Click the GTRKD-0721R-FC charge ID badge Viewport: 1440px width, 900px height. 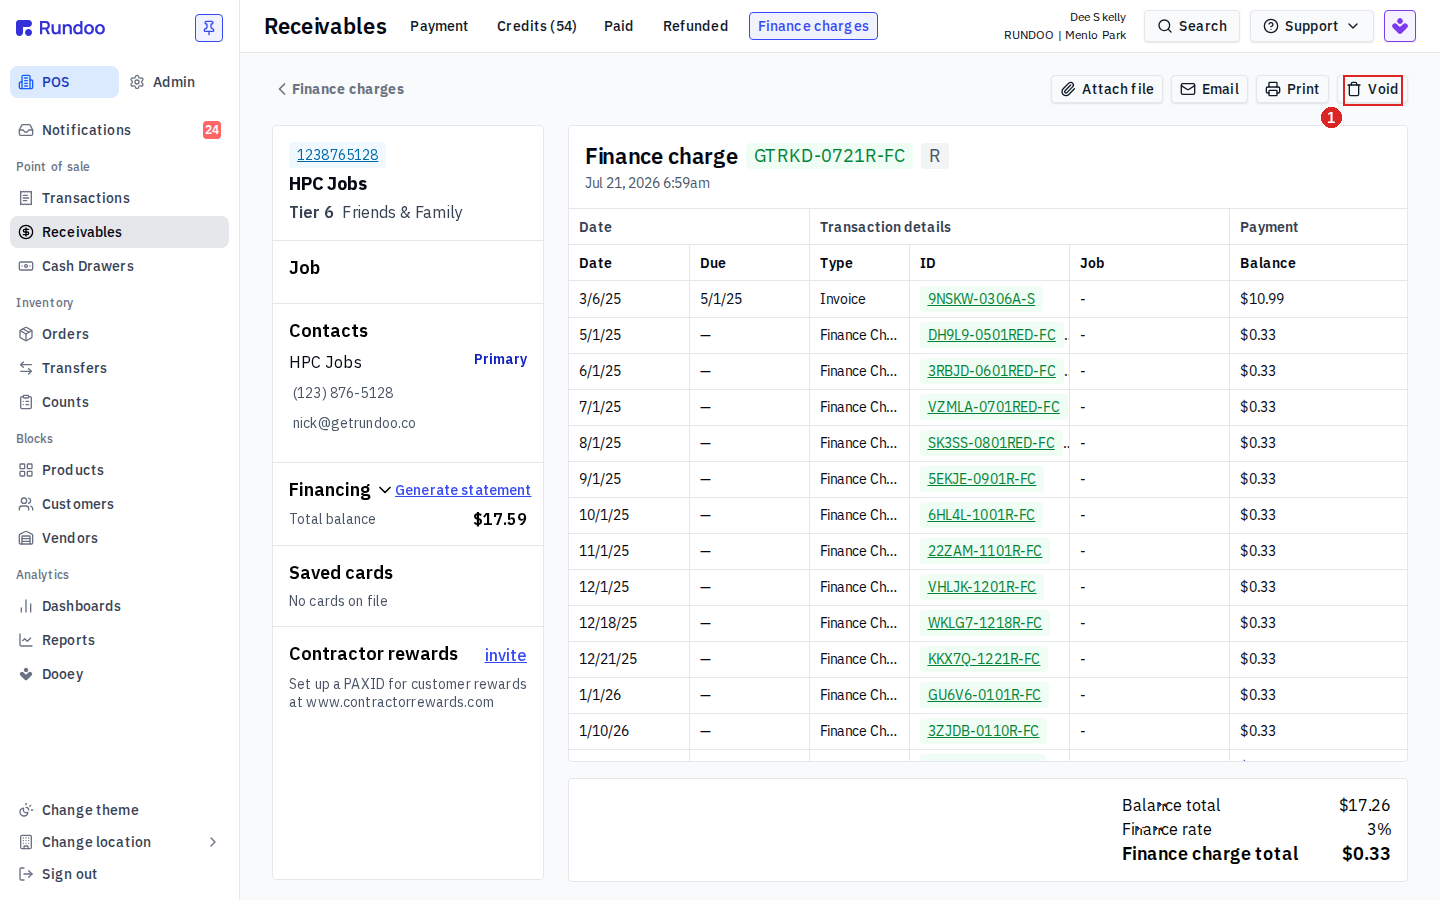pyautogui.click(x=829, y=156)
